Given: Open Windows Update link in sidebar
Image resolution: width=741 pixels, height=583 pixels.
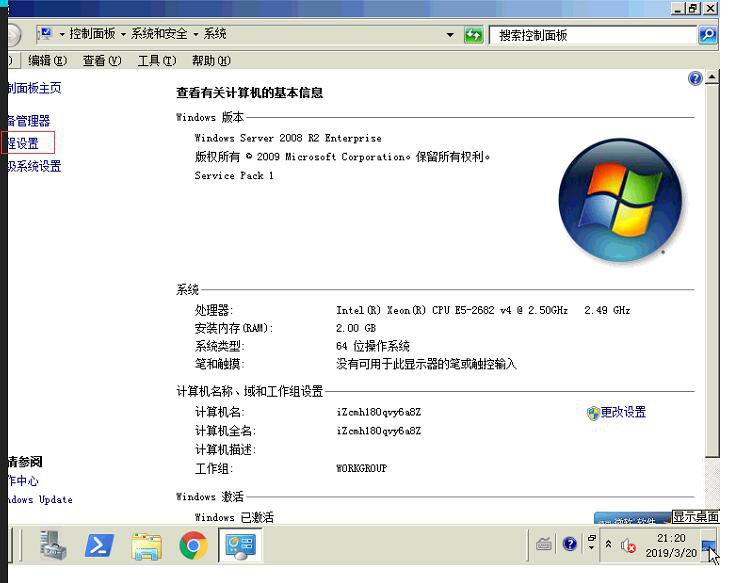Looking at the screenshot, I should [x=40, y=500].
